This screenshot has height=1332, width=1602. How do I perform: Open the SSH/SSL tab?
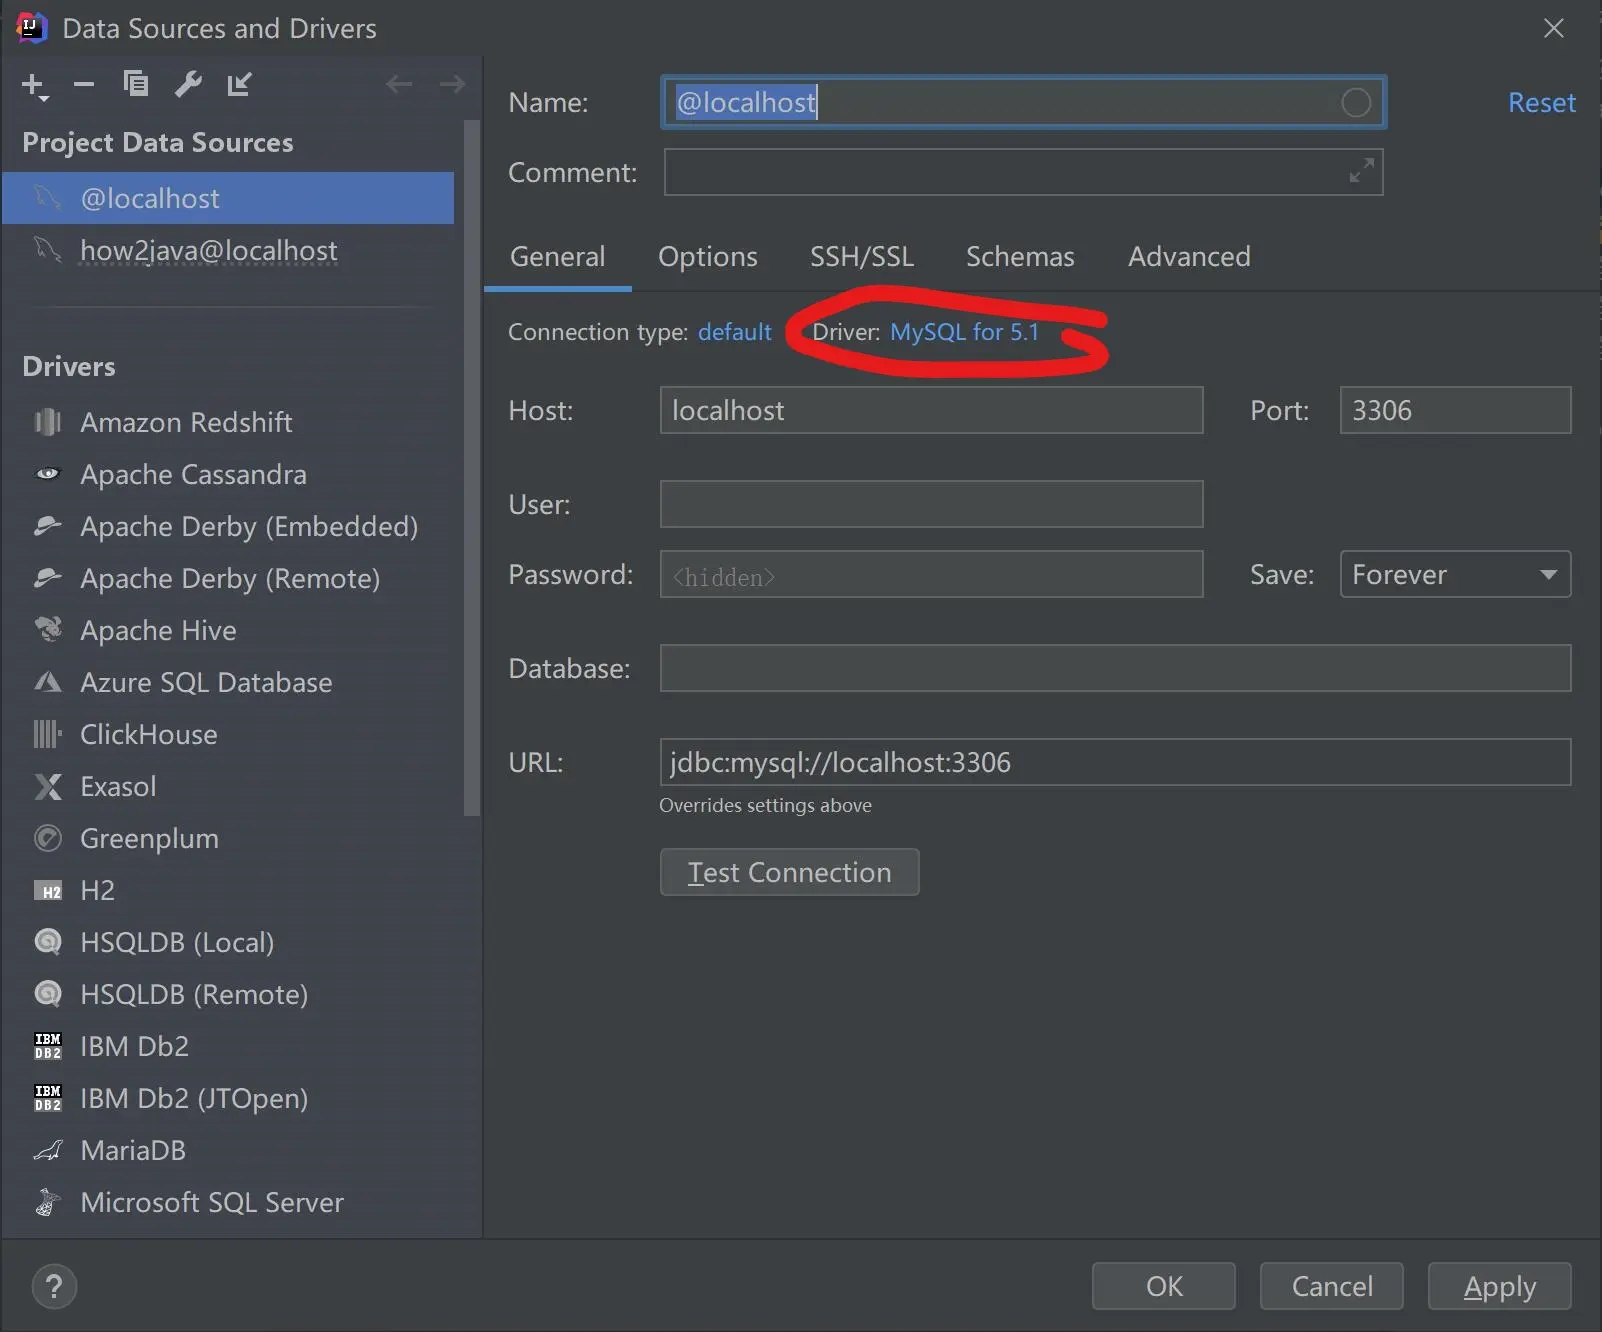(x=861, y=257)
